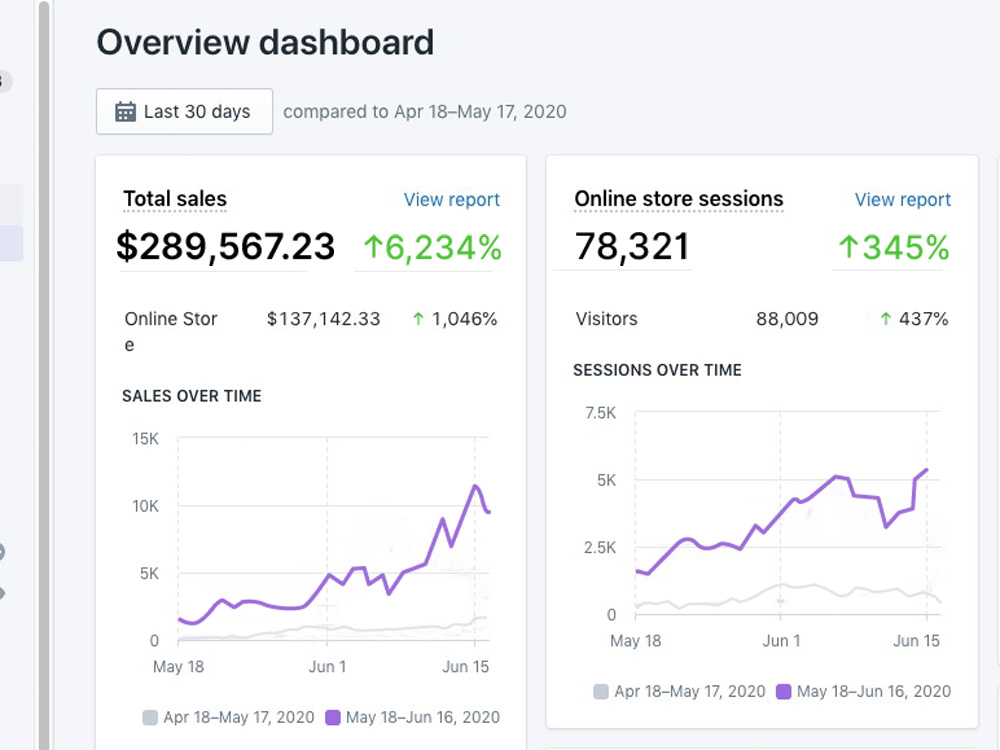Click the Overview dashboard page title
The height and width of the screenshot is (750, 1000).
(x=265, y=43)
